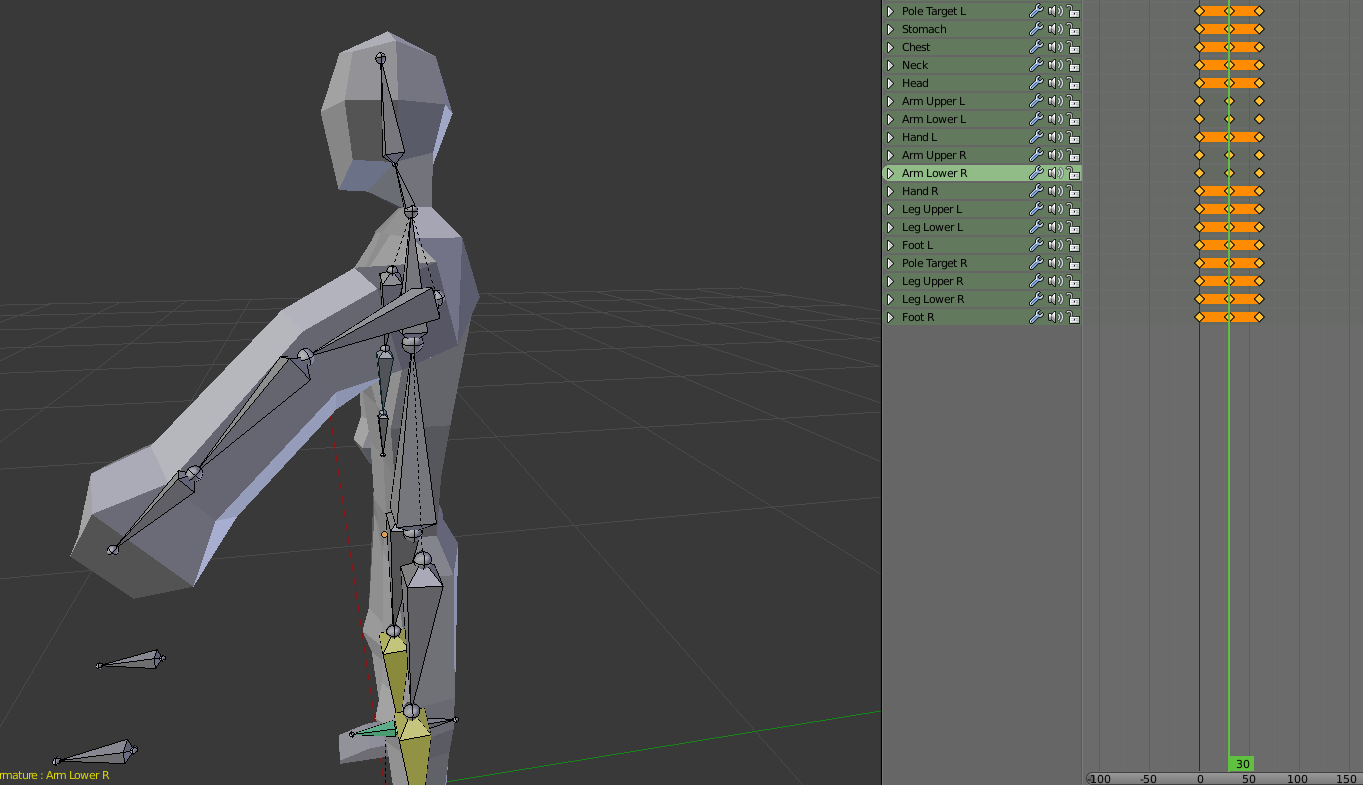Select Arm Upper L keyframe at frame 60

click(1259, 101)
